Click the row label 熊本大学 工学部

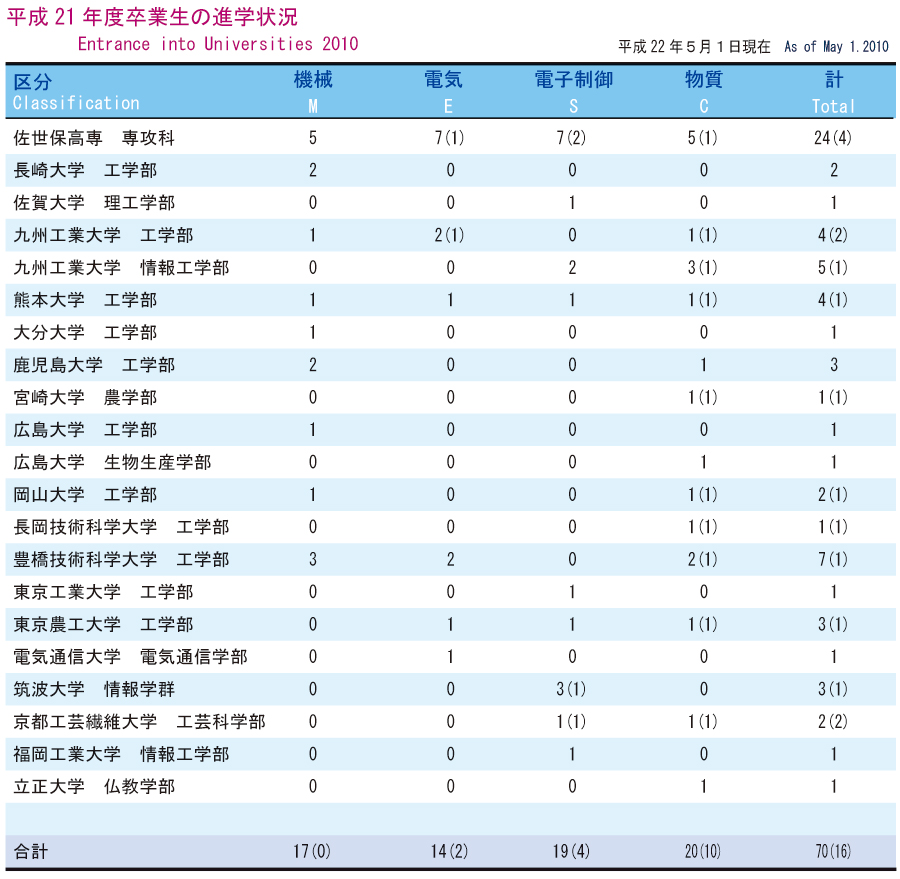click(x=85, y=300)
